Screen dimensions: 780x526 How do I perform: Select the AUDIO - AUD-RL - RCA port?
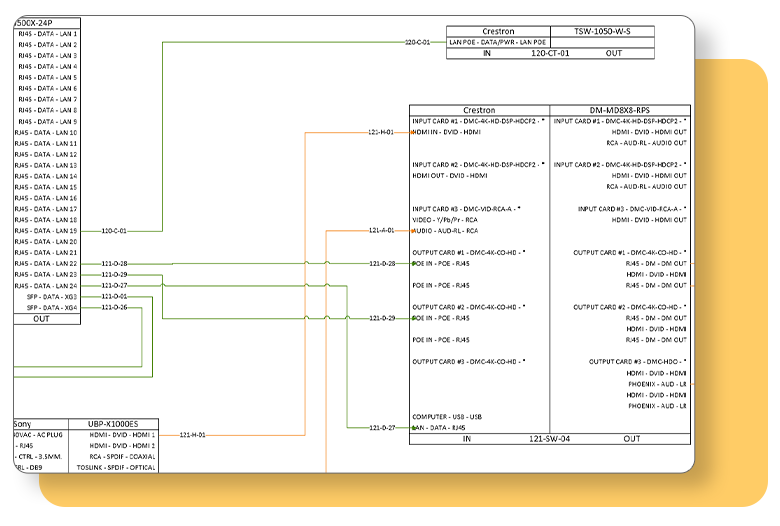445,231
